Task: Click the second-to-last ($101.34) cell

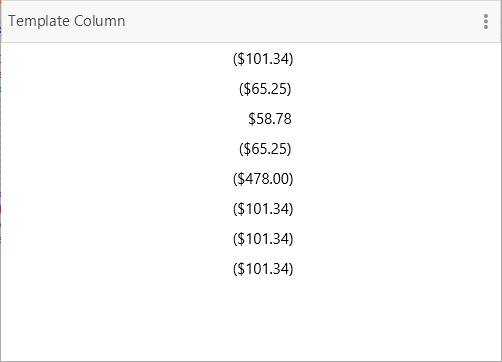Action: [x=263, y=239]
